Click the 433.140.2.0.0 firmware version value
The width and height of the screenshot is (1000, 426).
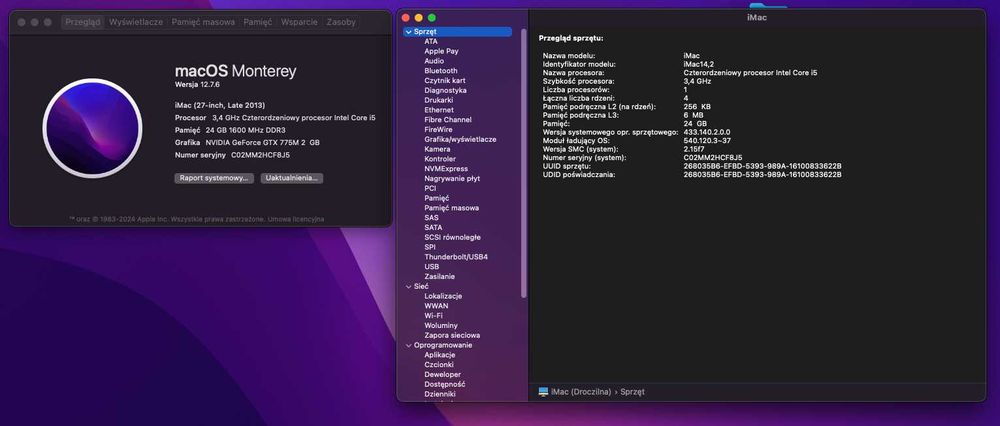[707, 132]
